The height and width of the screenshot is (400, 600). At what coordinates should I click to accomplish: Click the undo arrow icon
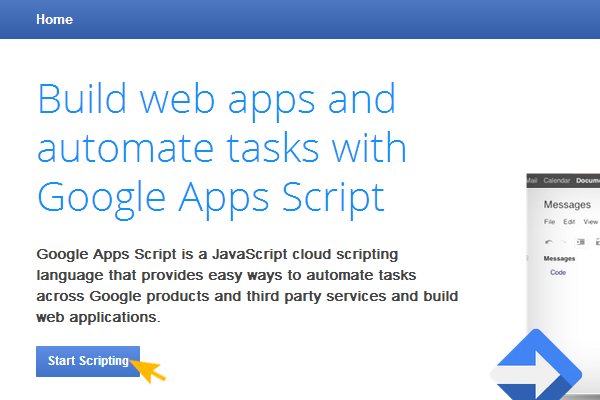pyautogui.click(x=548, y=241)
